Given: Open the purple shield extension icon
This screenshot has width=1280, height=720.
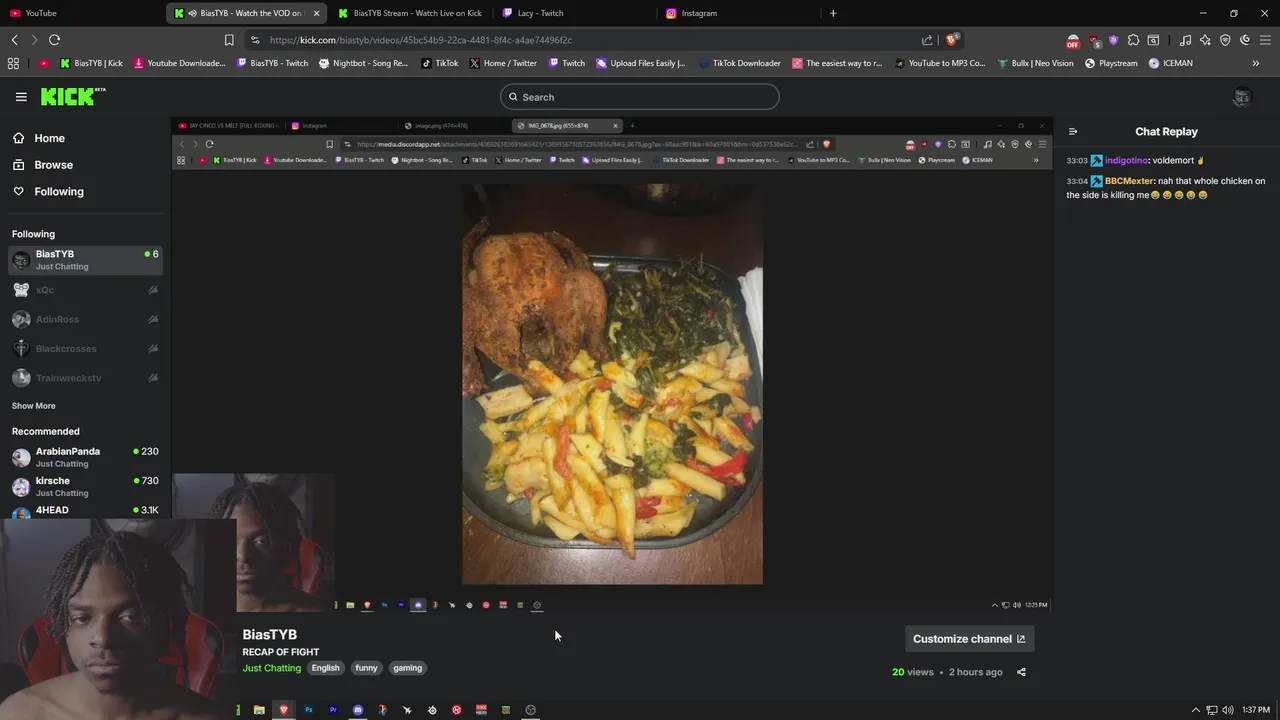Looking at the screenshot, I should pos(1113,40).
